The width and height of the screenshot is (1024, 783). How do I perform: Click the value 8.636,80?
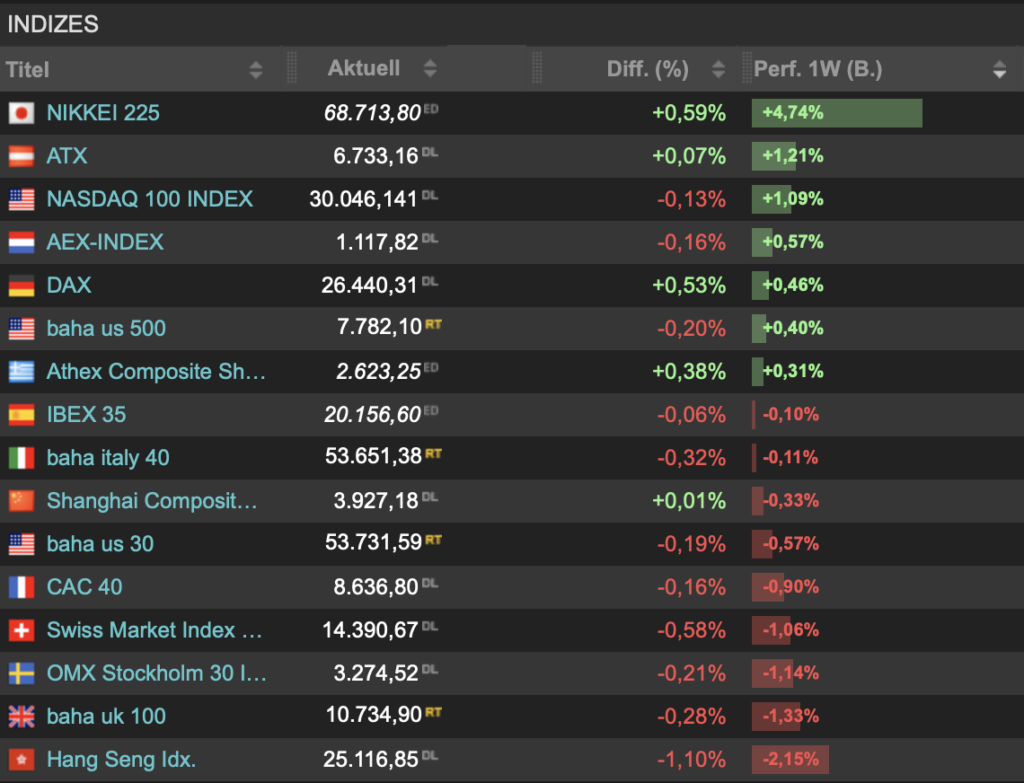[376, 587]
